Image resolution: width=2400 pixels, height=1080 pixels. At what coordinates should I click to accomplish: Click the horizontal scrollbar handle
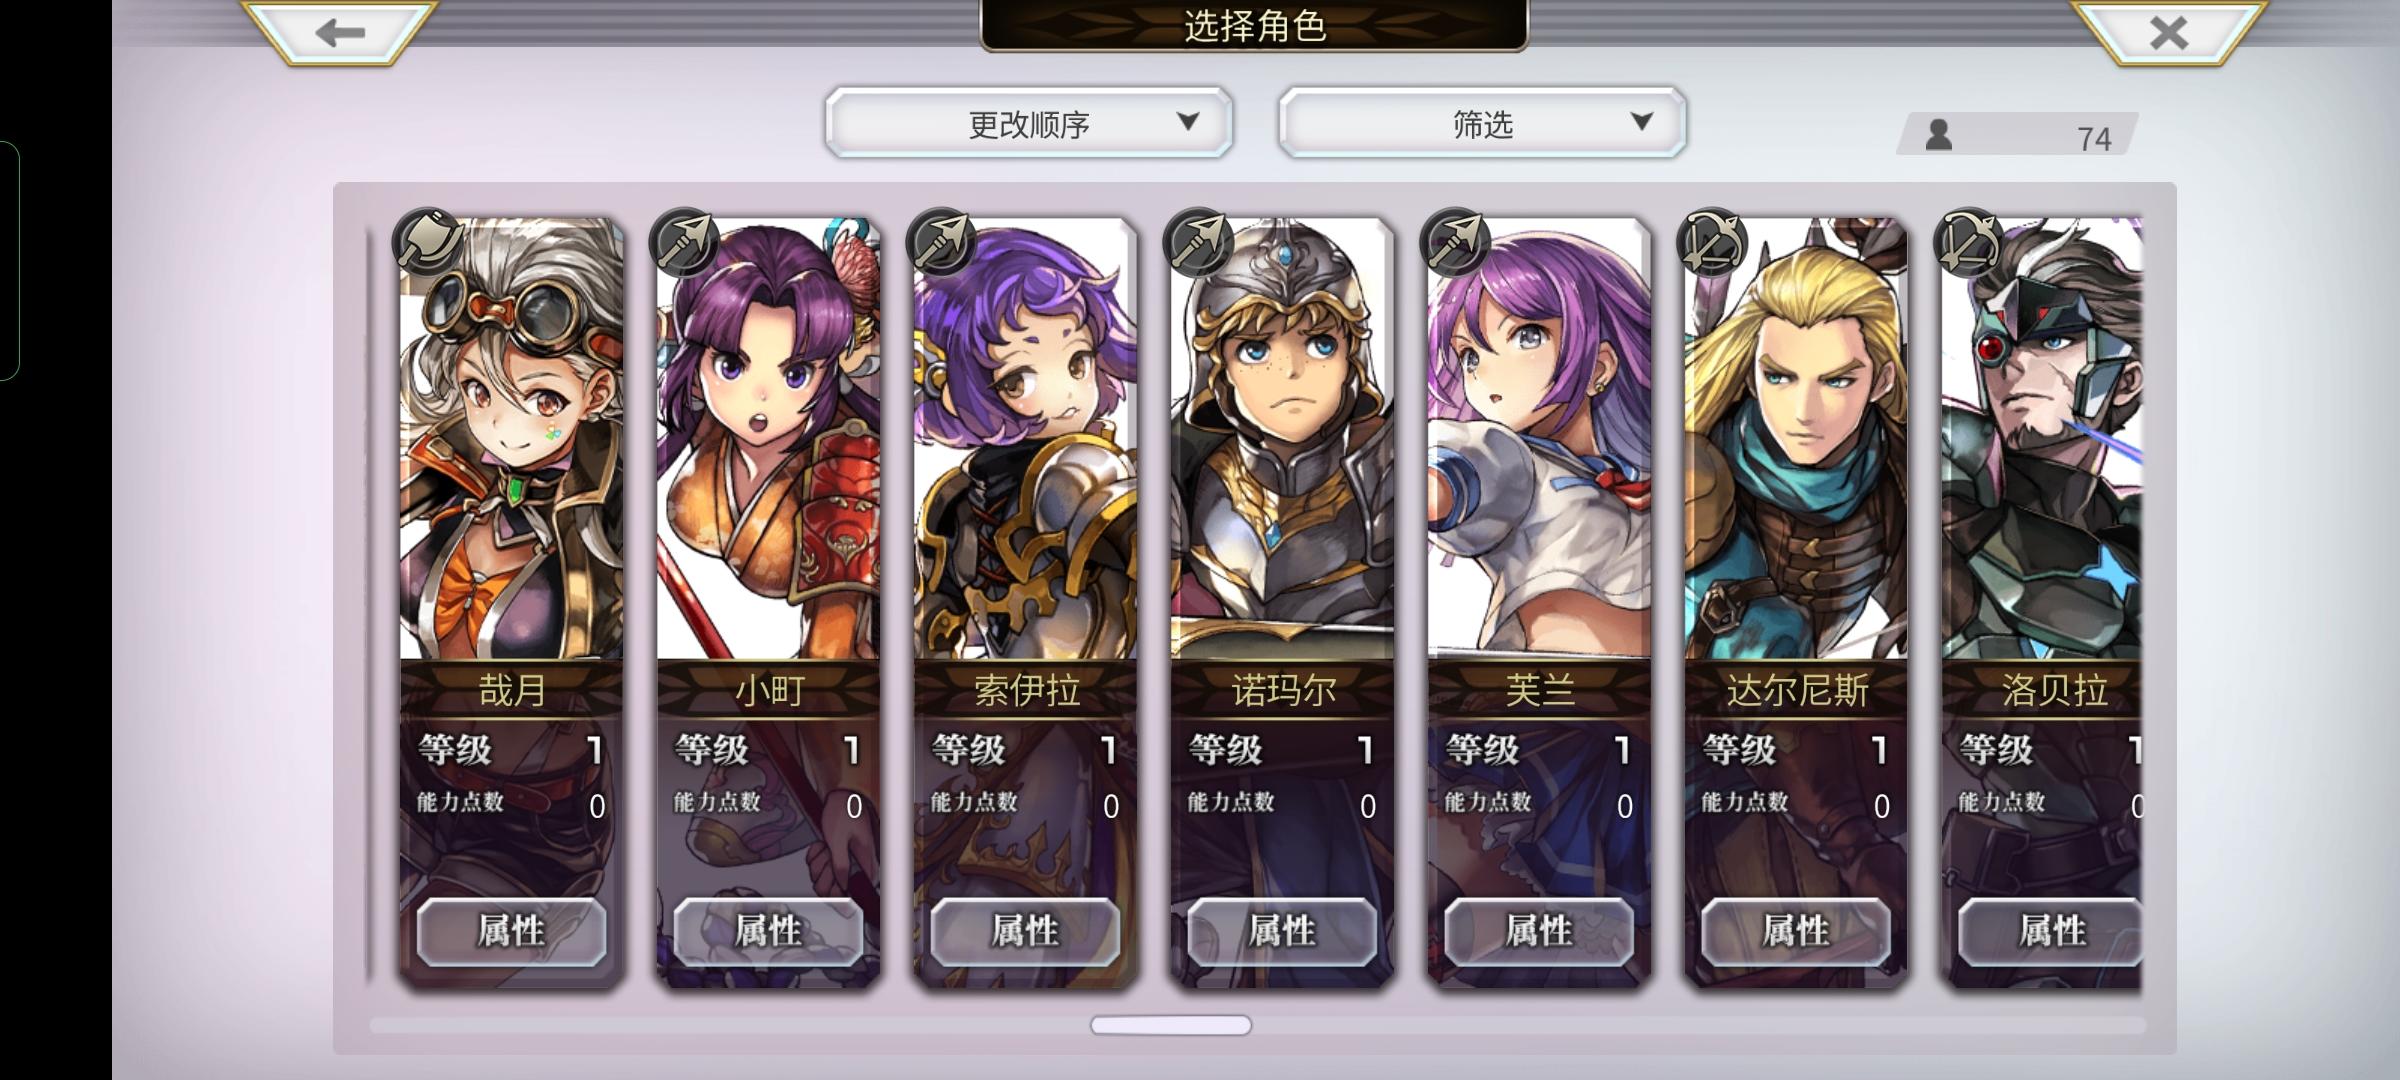[1170, 1025]
